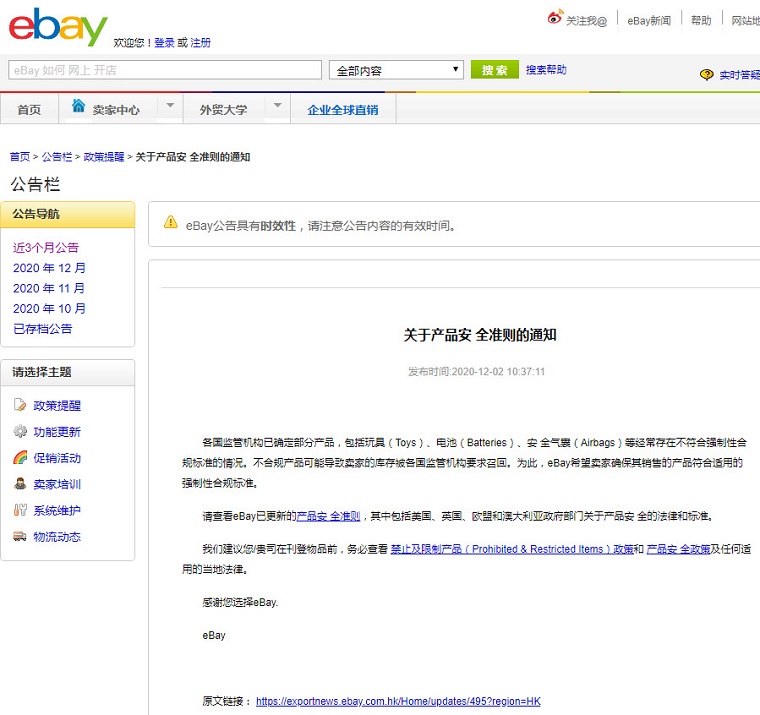Open the 企业全球直销 navigation tab

pos(343,110)
